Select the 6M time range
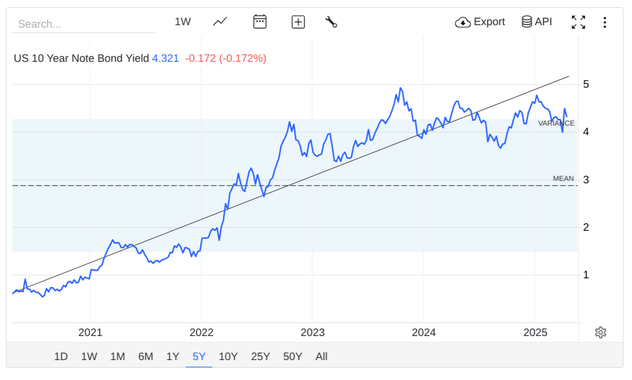632x380 pixels. click(146, 357)
